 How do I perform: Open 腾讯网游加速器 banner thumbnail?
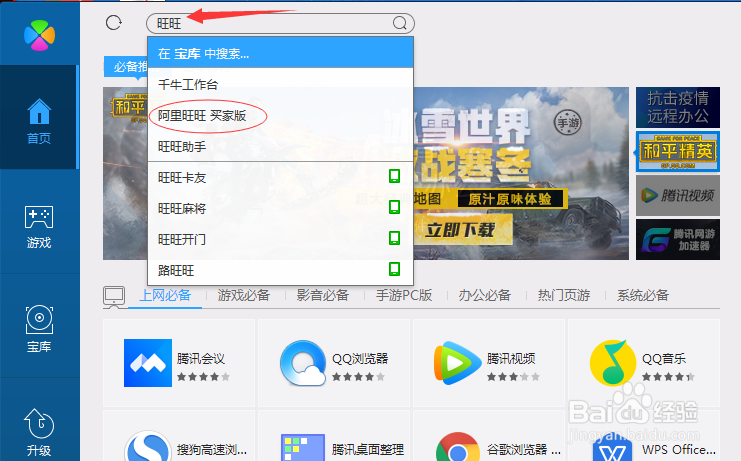[x=678, y=239]
